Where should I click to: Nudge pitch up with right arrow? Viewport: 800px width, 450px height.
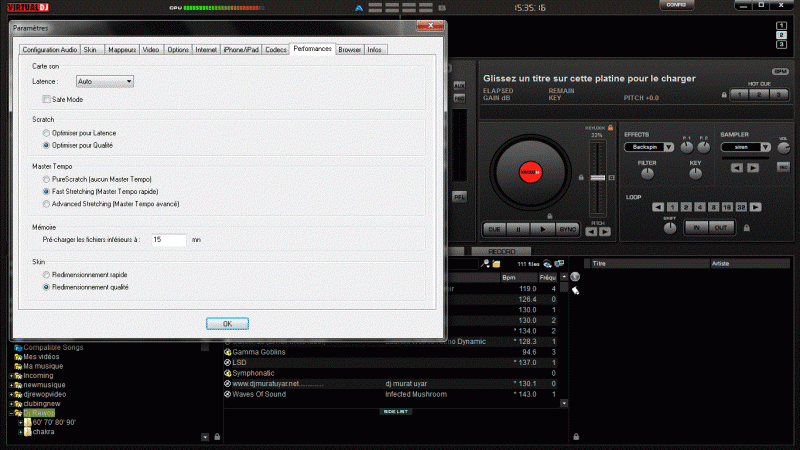605,232
